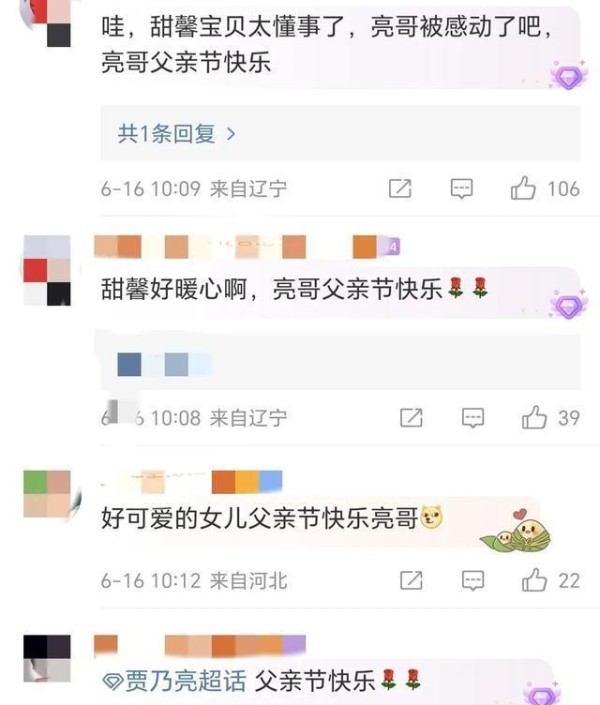Share the 10:08 Liaoning comment

click(x=411, y=418)
